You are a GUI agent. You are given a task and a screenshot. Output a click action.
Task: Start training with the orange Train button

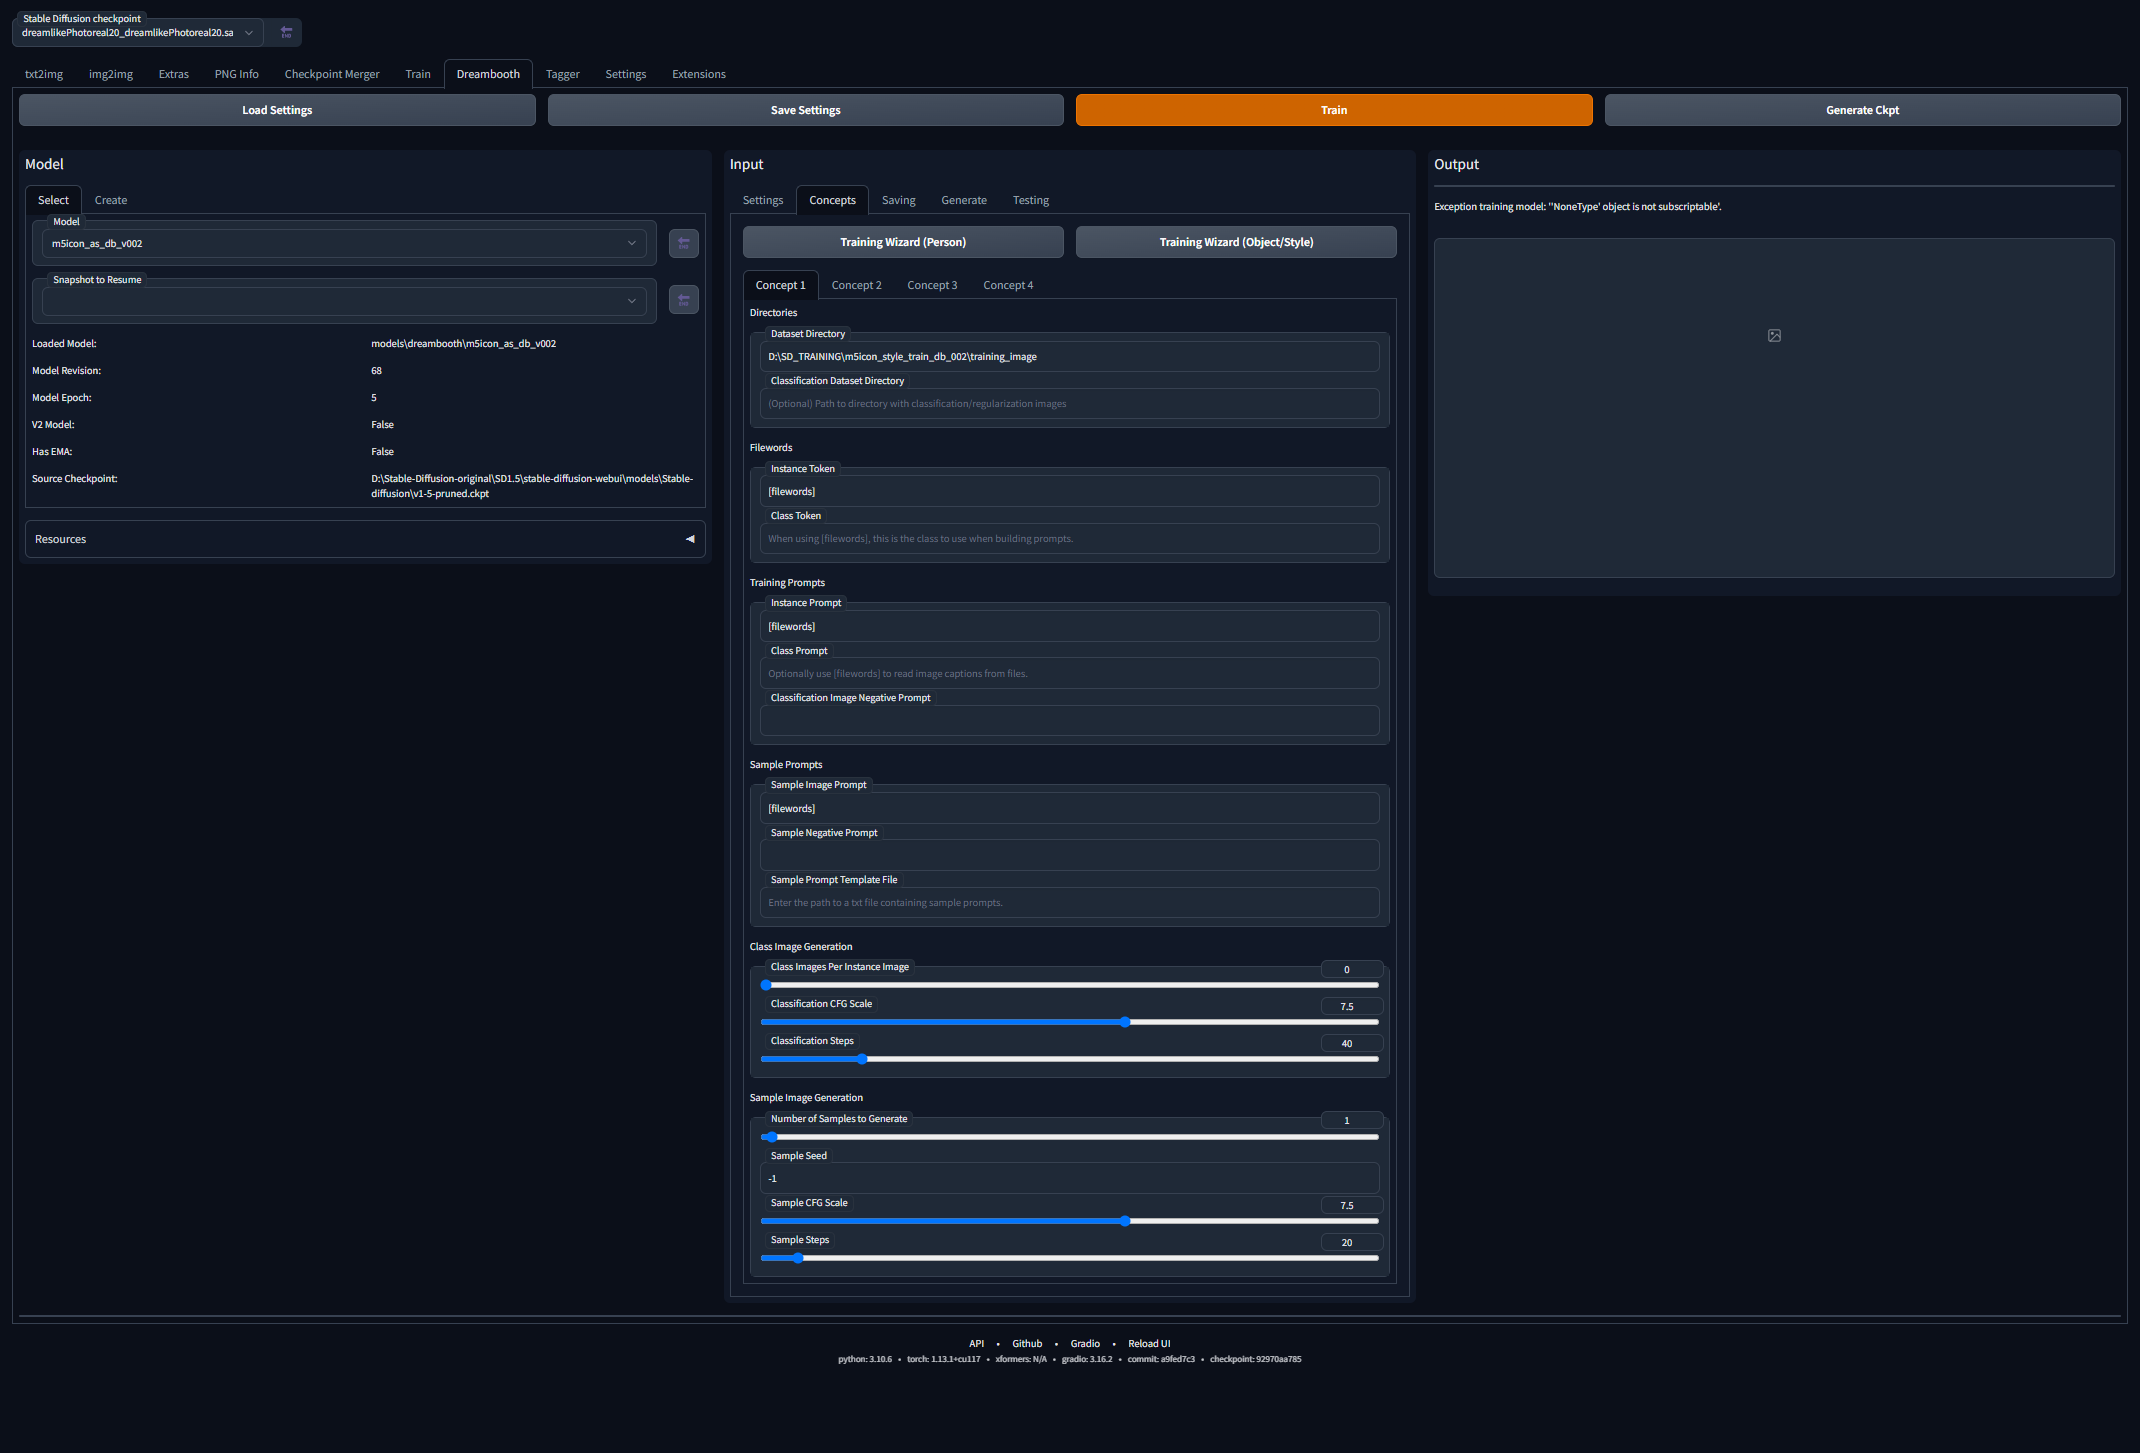[x=1334, y=110]
